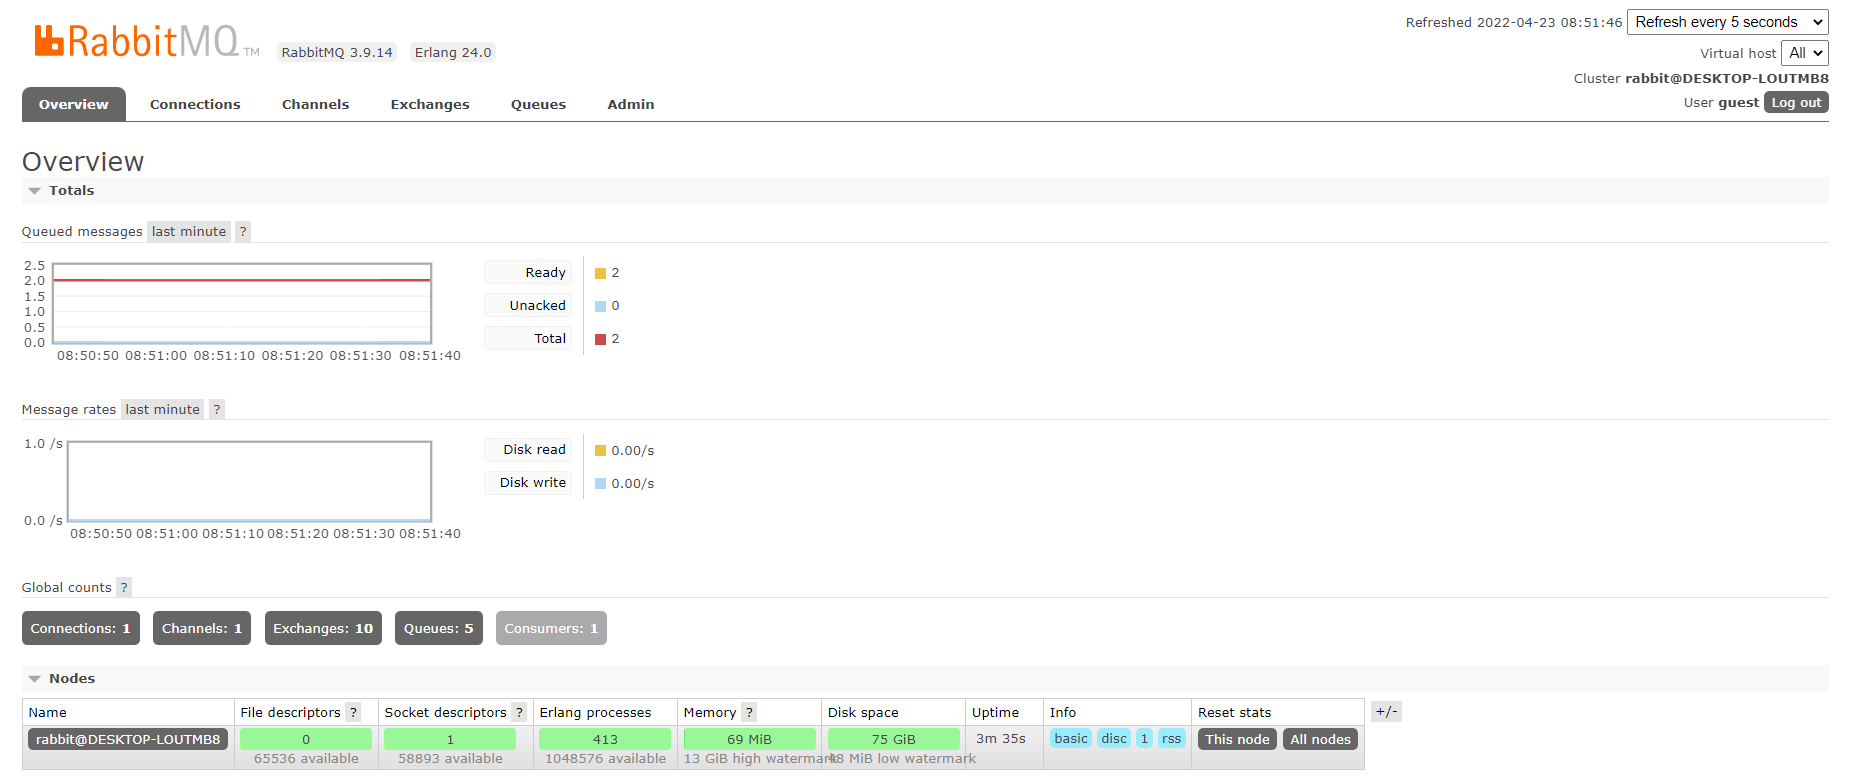
Task: Click the blue Unacked color swatch
Action: point(600,306)
